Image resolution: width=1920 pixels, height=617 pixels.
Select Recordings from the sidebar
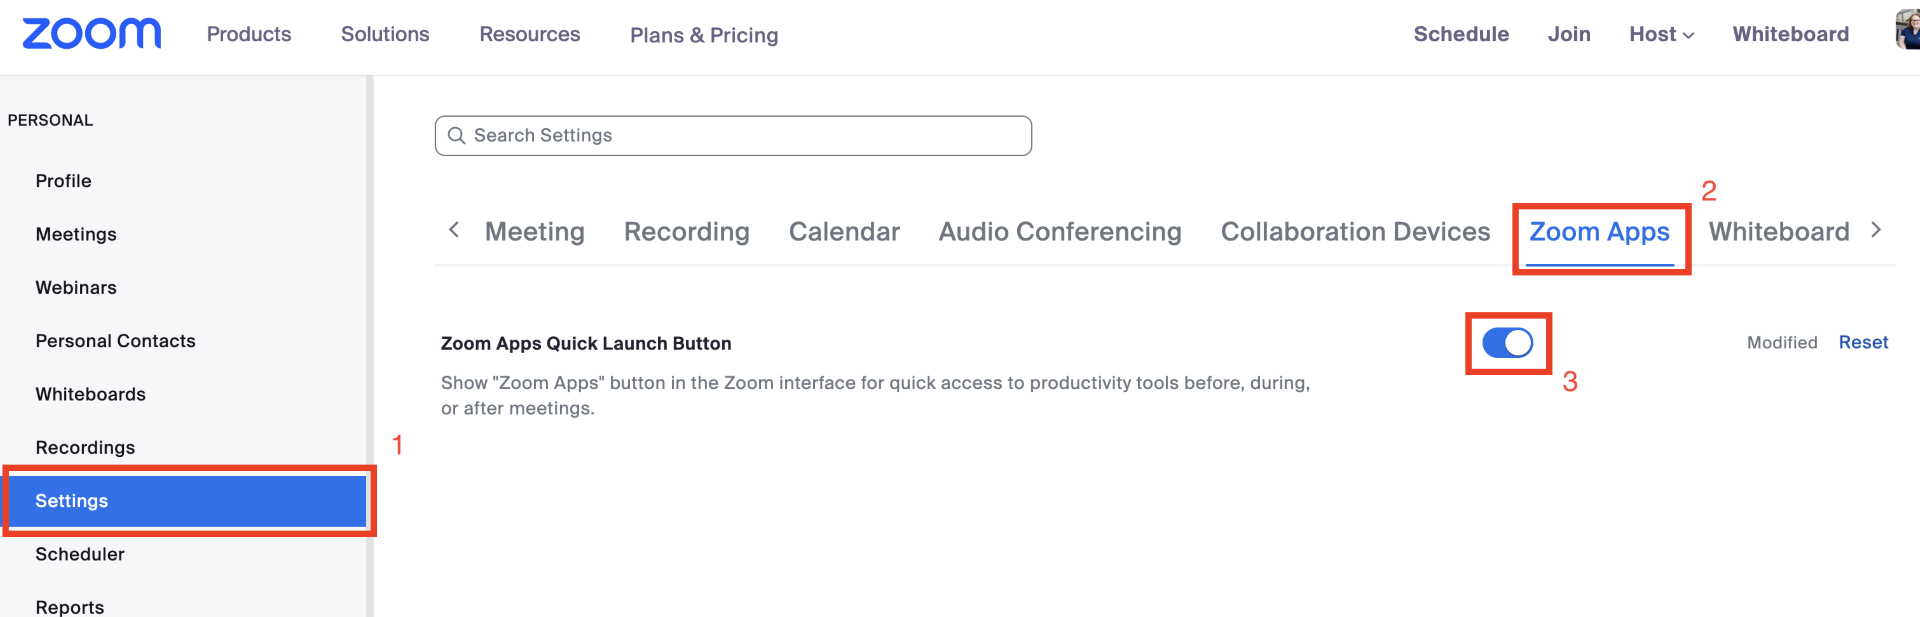tap(85, 447)
